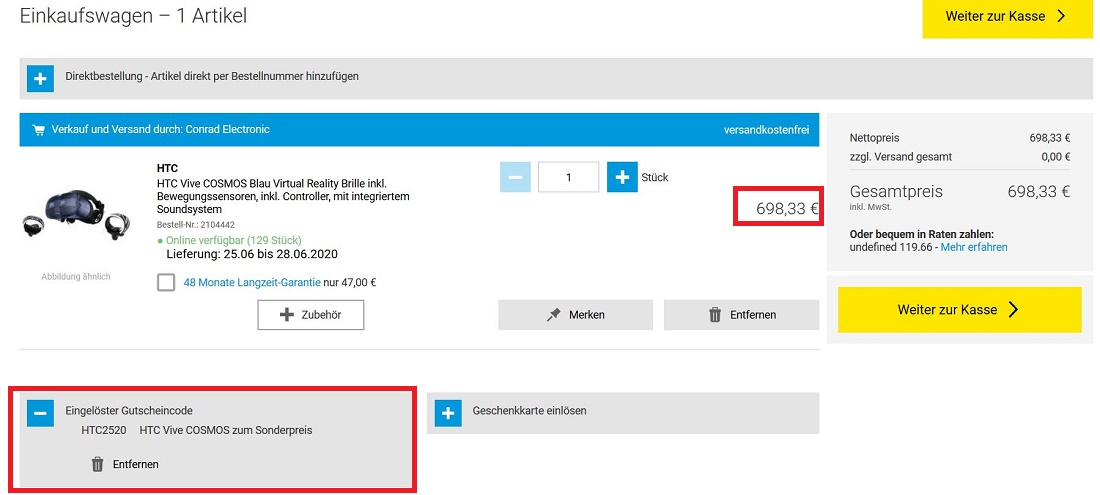Click the Weiter zur Kasse button below Gesamtpreis
The image size is (1100, 495).
pos(959,310)
